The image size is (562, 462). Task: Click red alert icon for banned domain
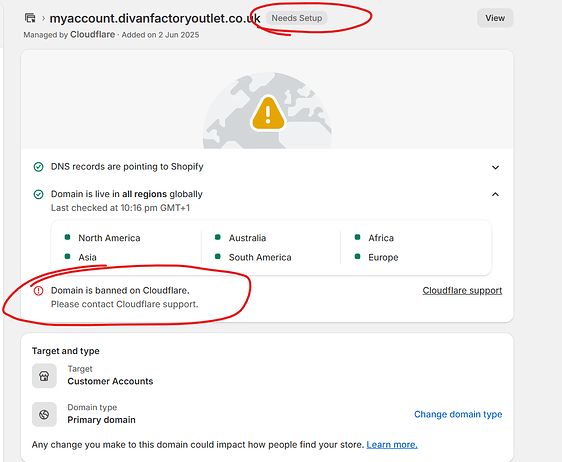point(38,291)
